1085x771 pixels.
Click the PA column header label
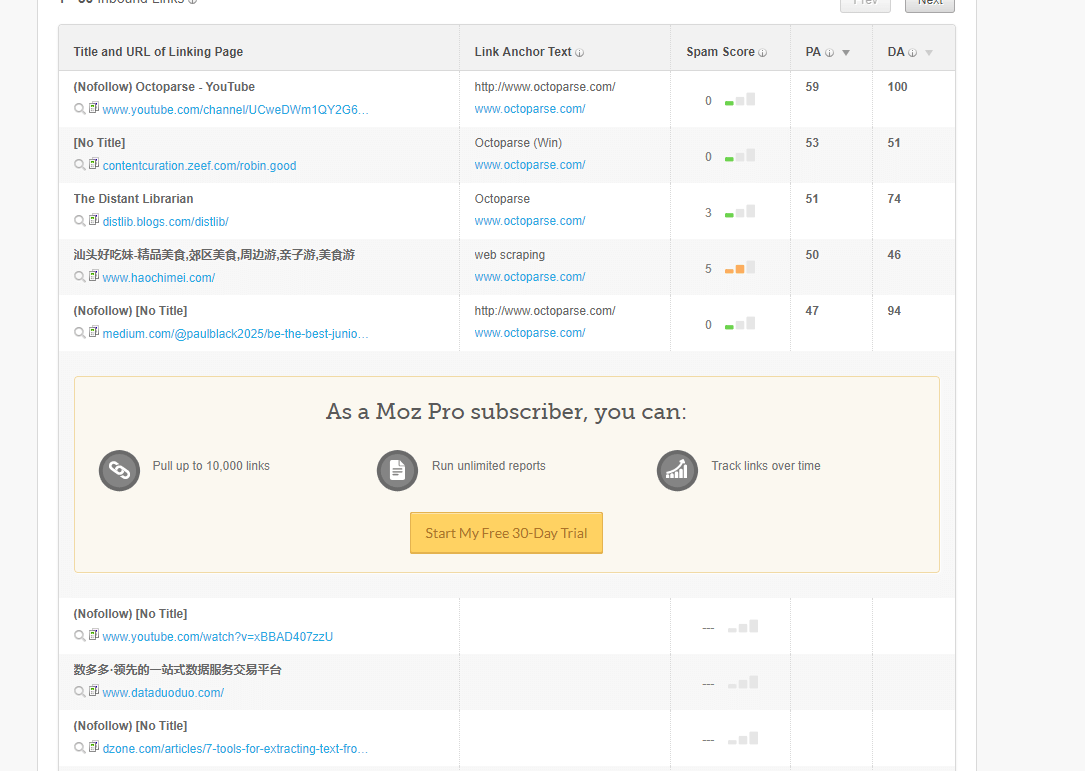[x=813, y=52]
